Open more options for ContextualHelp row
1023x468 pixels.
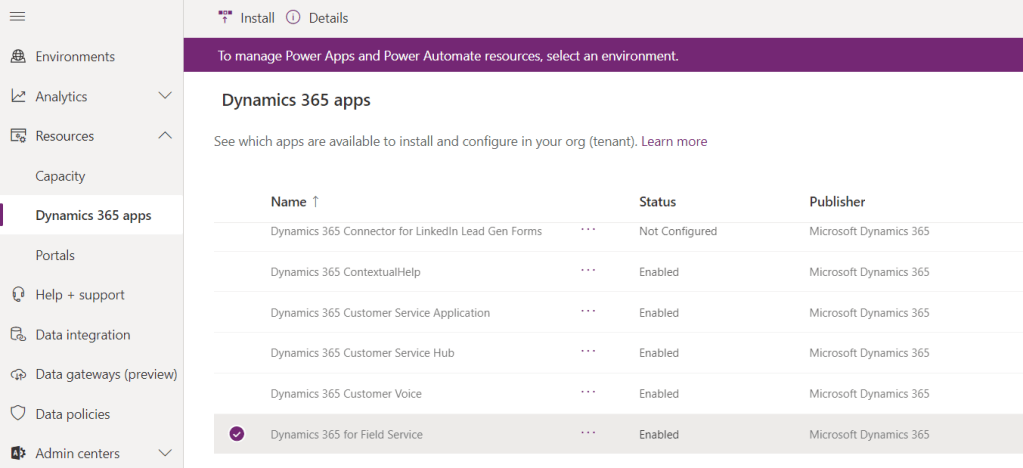click(x=588, y=271)
